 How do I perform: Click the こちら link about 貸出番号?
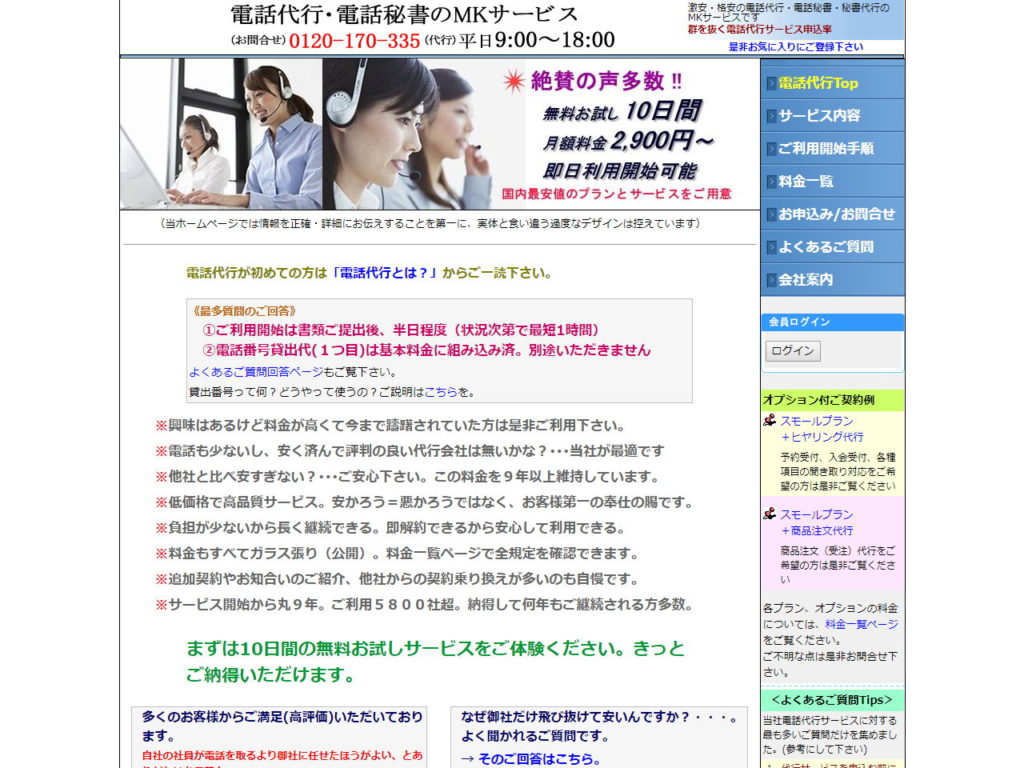[x=440, y=392]
